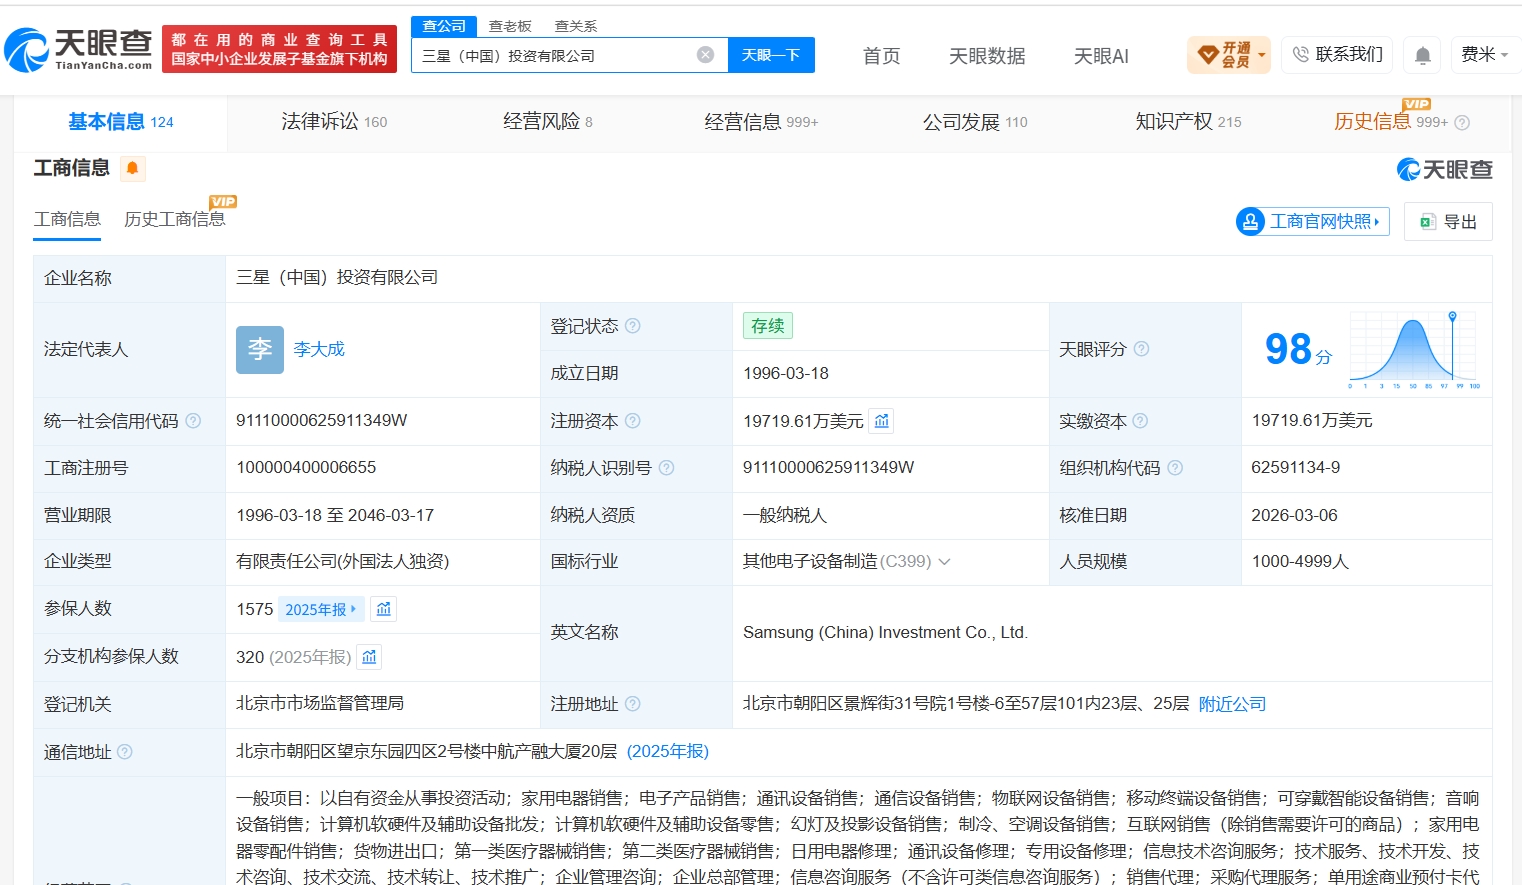Open 经营信息 tab
Image resolution: width=1522 pixels, height=885 pixels.
(760, 122)
